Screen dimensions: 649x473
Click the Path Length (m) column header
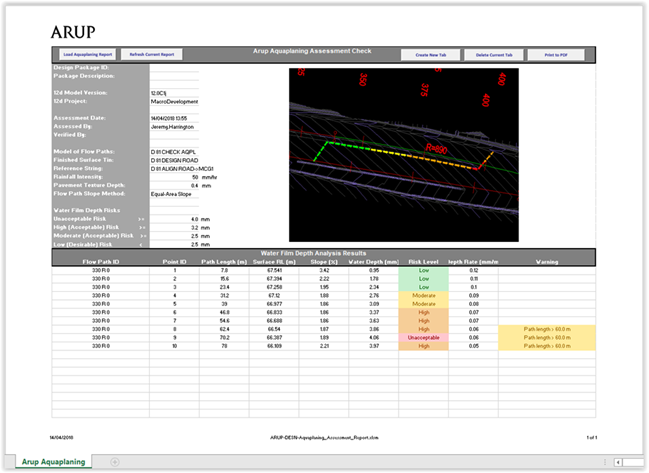coord(224,262)
